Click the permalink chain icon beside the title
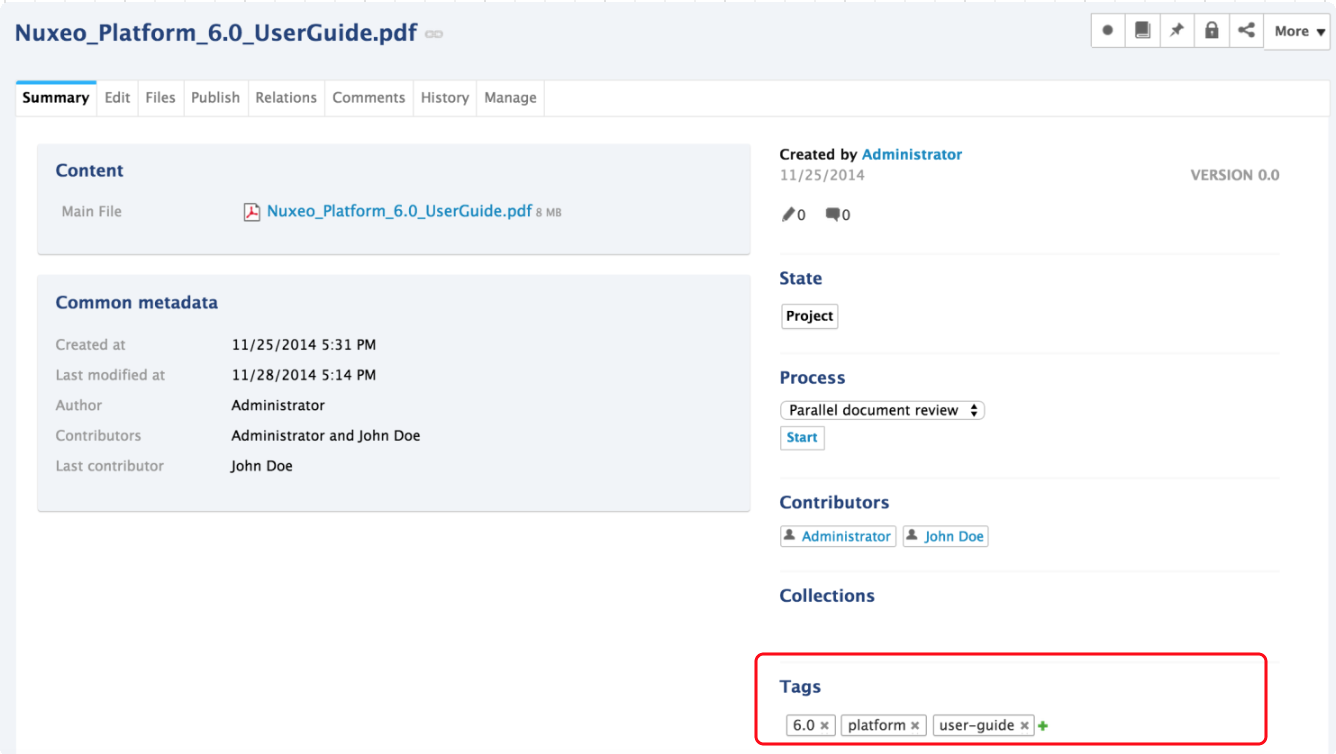The image size is (1336, 754). coord(433,34)
